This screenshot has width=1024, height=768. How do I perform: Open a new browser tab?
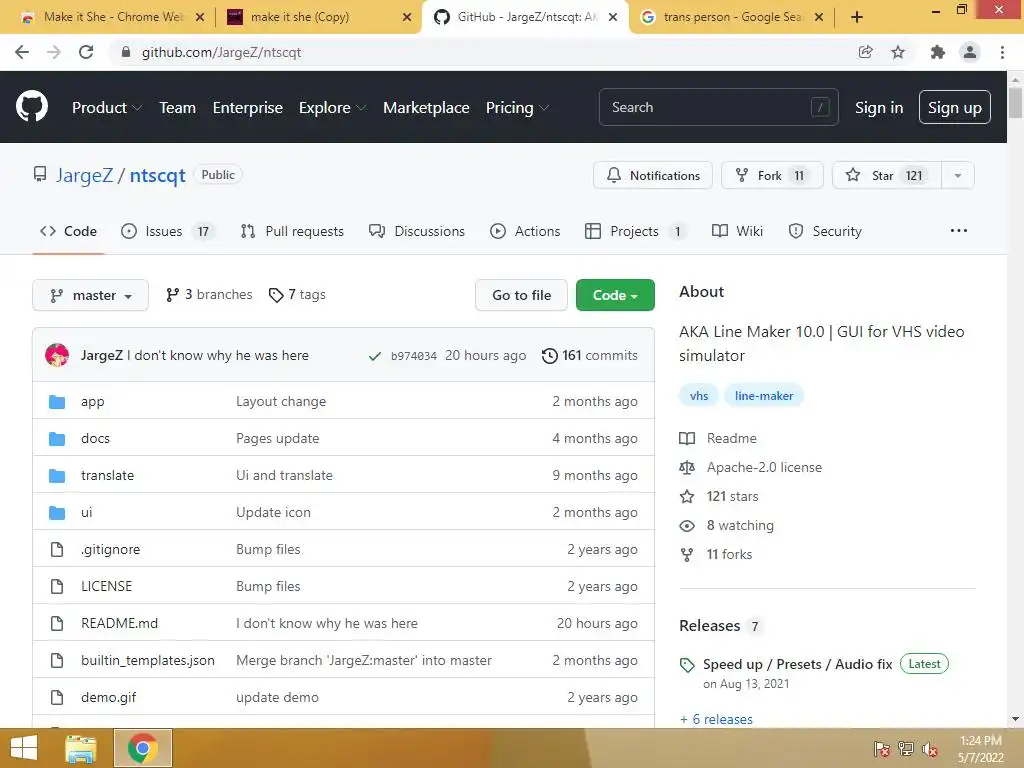[857, 17]
